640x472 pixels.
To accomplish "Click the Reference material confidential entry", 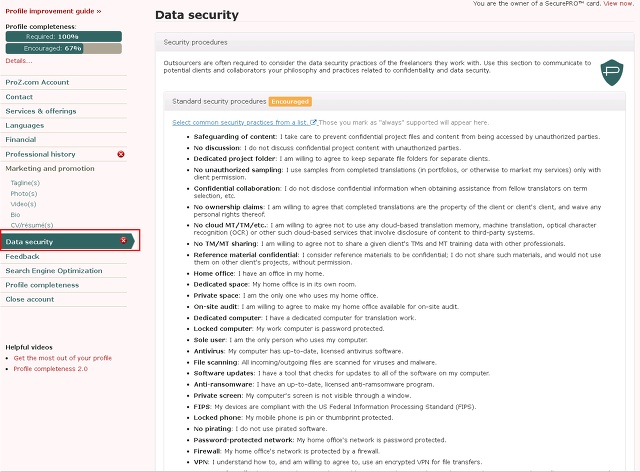I will click(397, 258).
